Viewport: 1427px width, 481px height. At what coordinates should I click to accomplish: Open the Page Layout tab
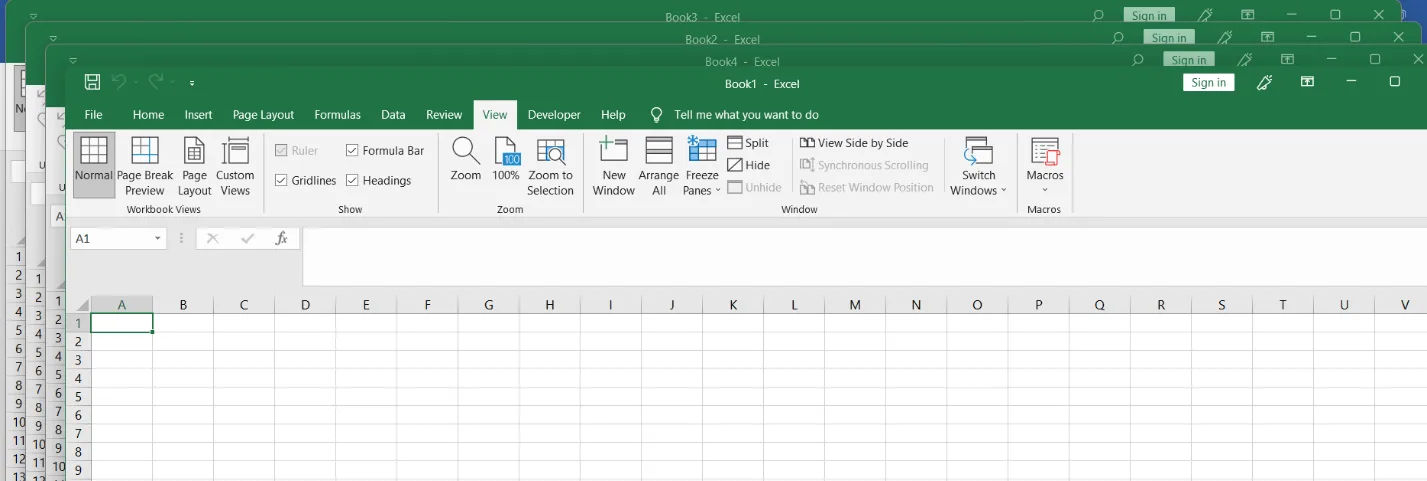263,115
